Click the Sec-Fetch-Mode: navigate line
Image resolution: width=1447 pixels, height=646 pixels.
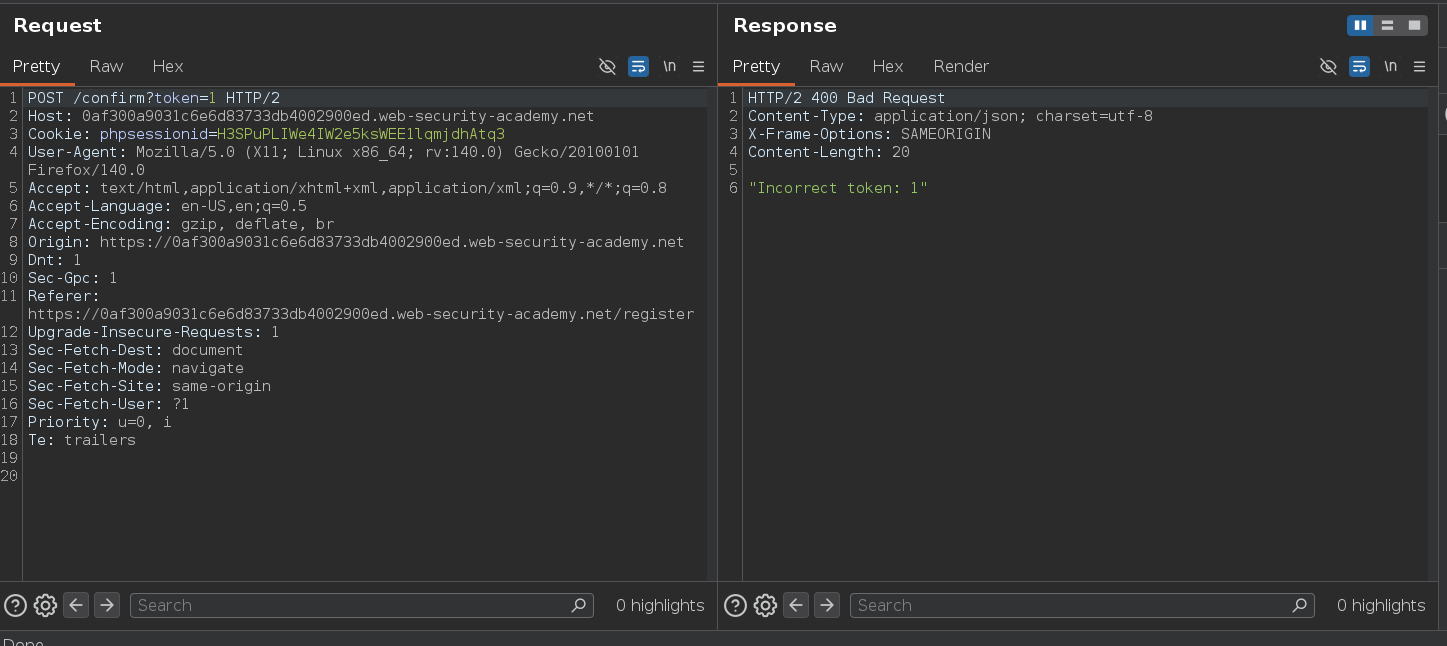point(136,368)
